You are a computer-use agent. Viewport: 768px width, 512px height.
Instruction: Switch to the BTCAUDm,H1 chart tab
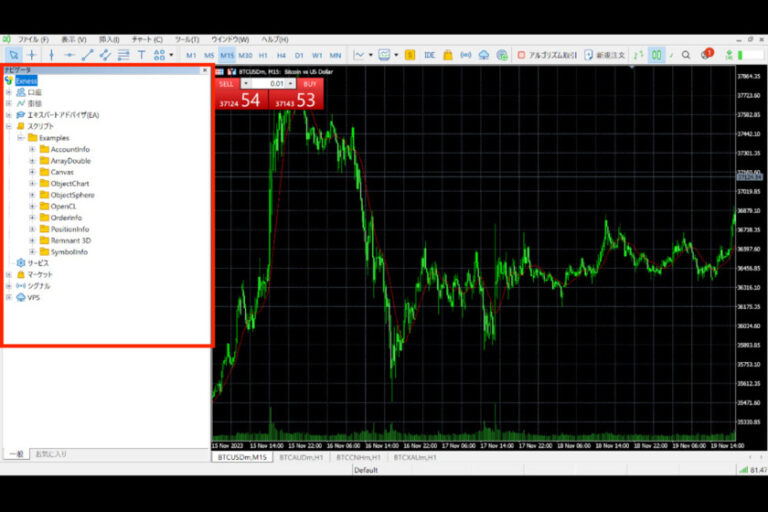301,457
